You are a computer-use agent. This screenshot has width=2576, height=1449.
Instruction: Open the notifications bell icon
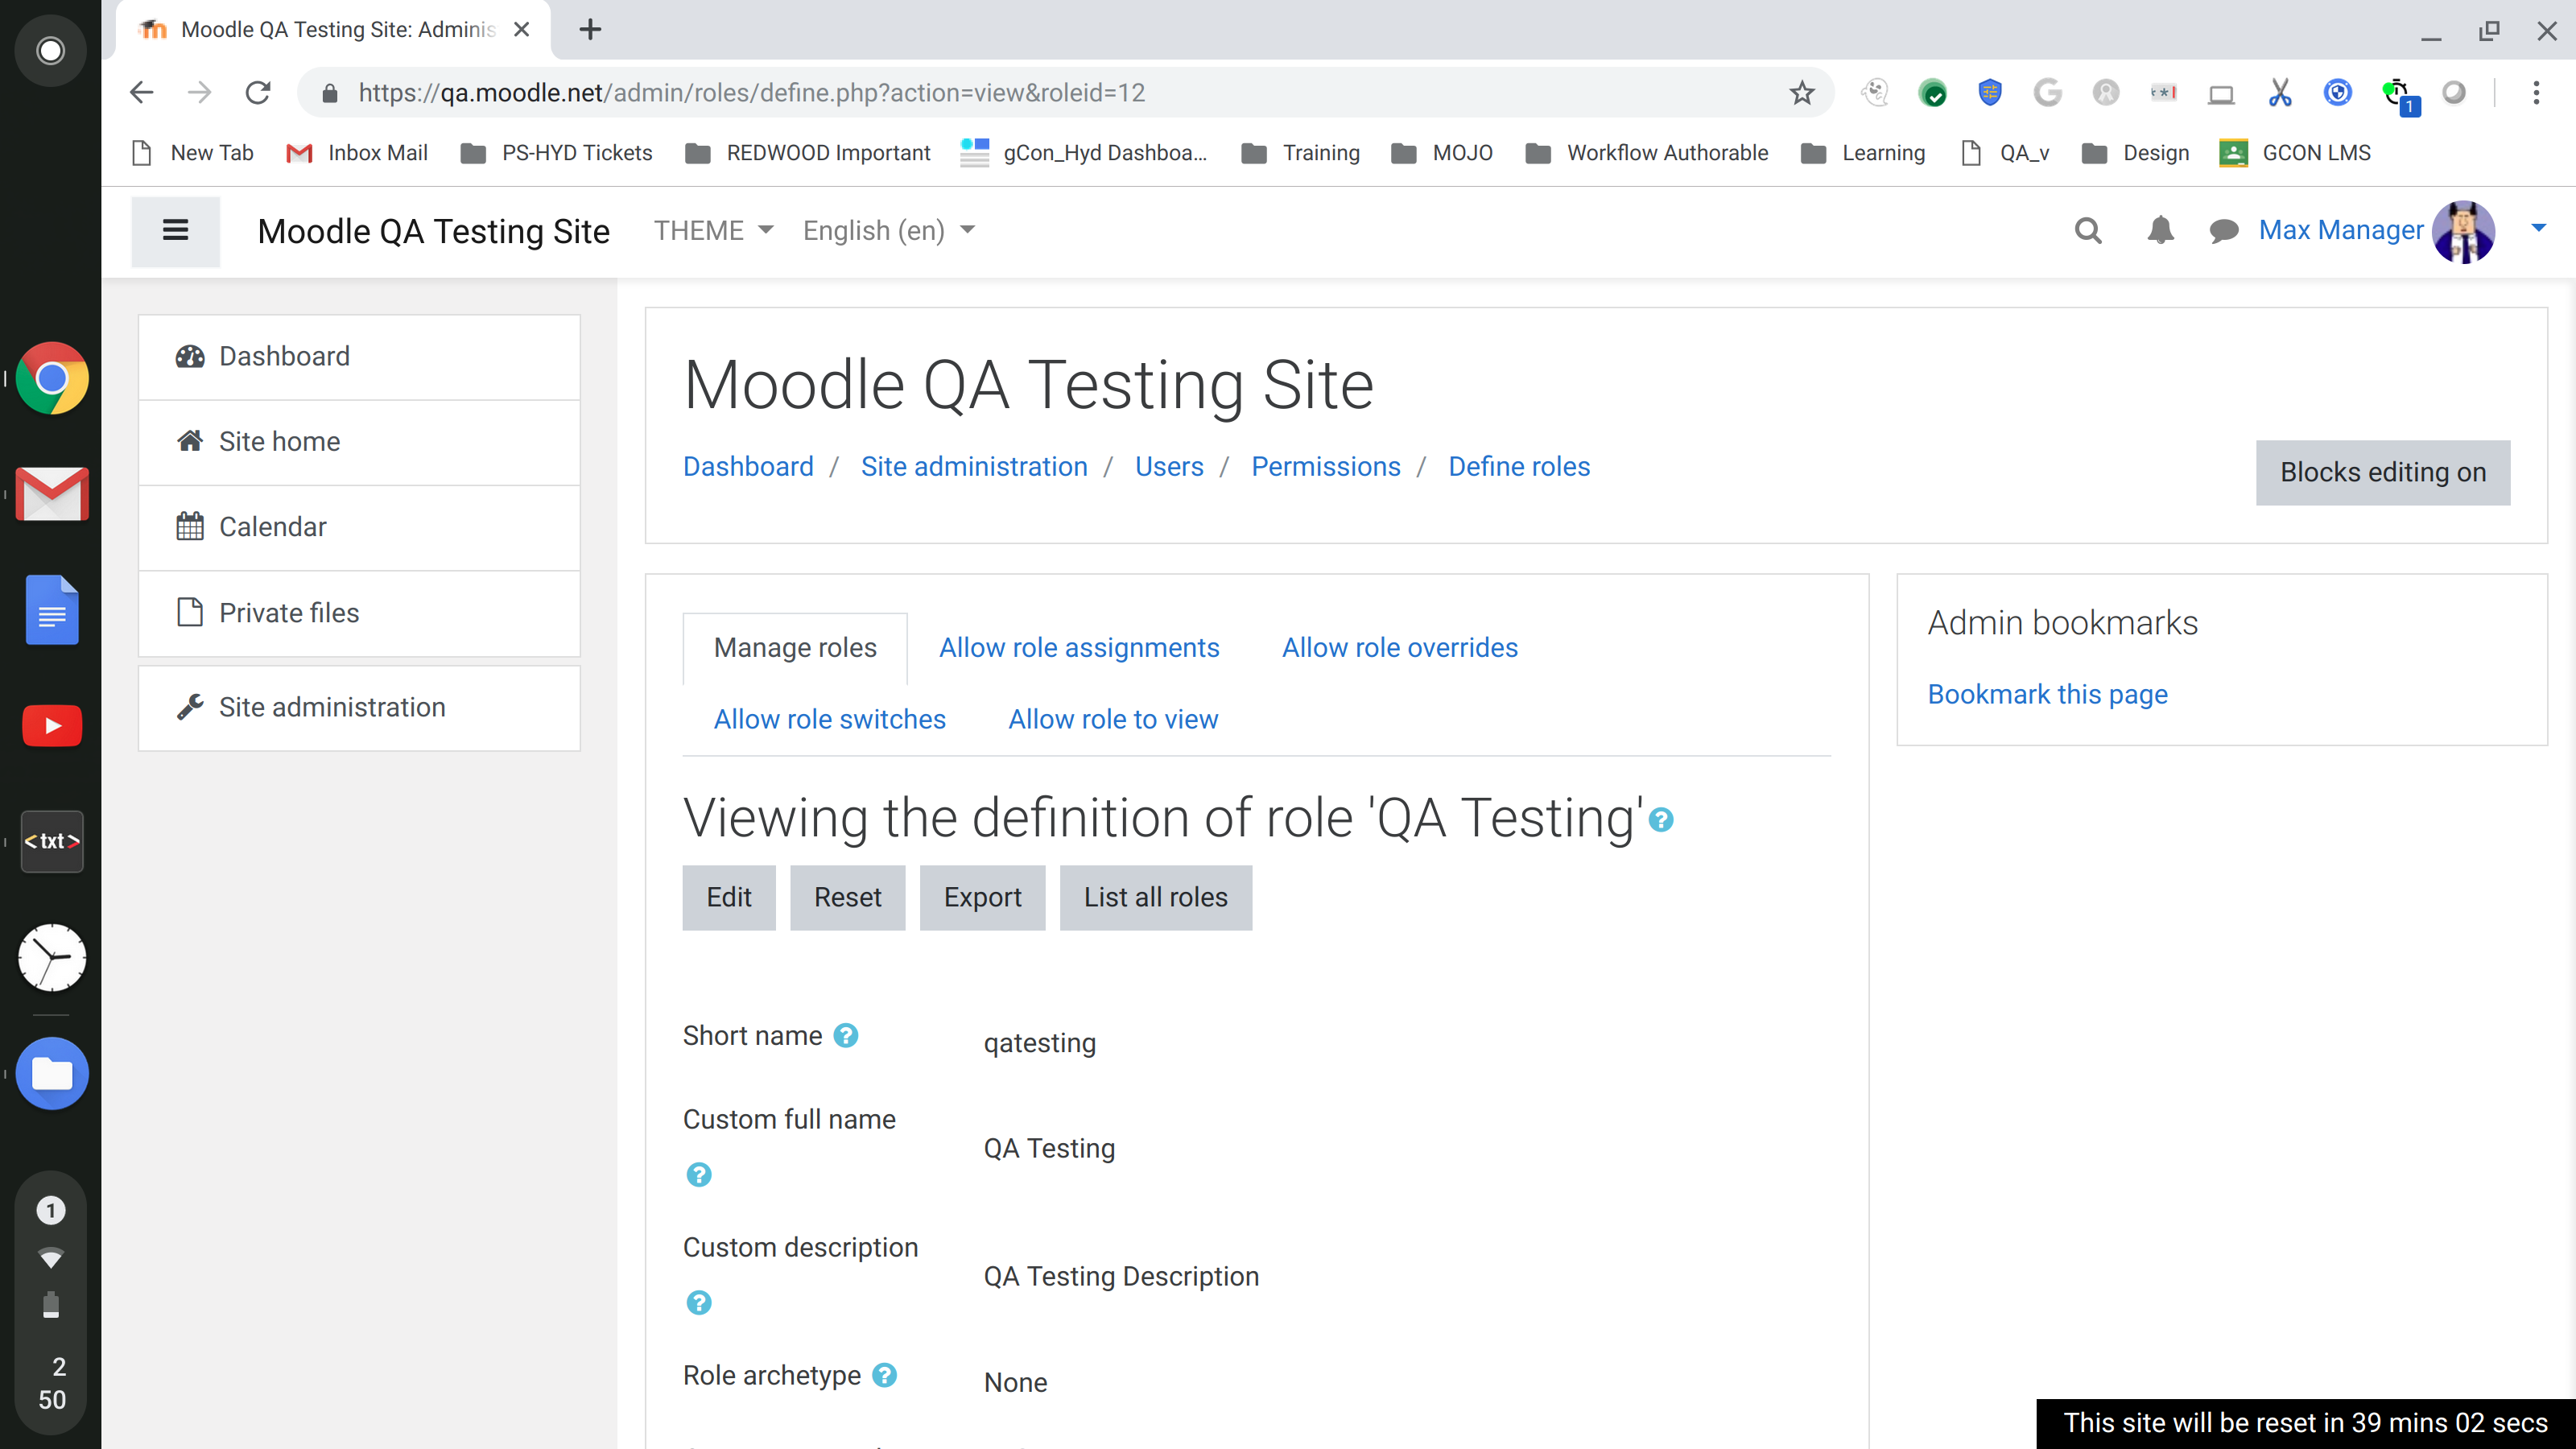click(2160, 231)
